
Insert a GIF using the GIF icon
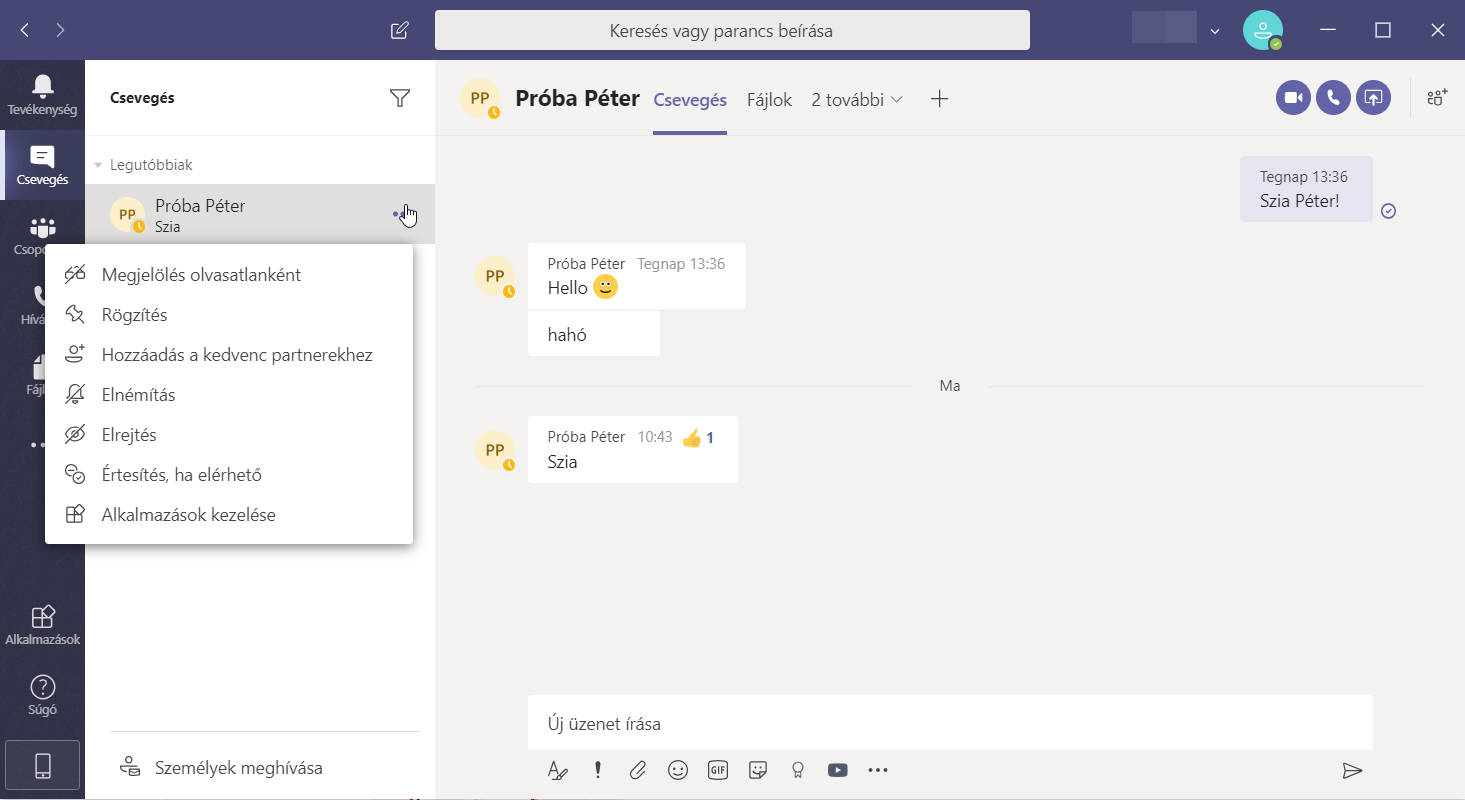717,770
